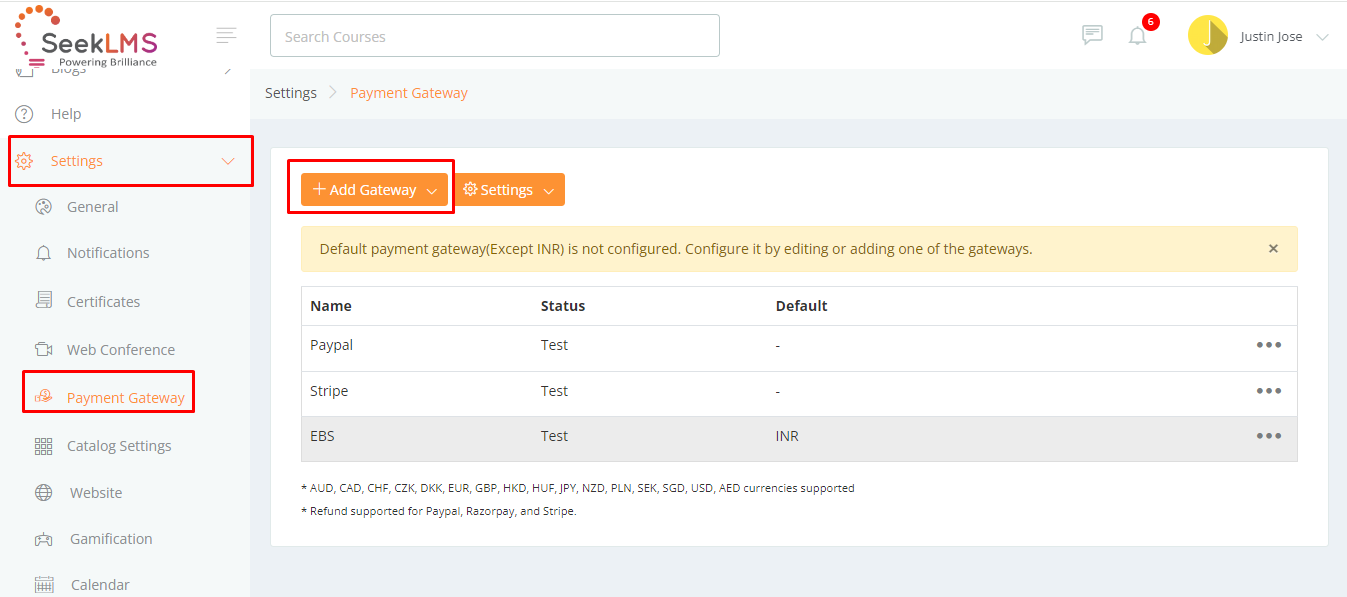
Task: Click the Test status for Stripe
Action: tap(554, 391)
